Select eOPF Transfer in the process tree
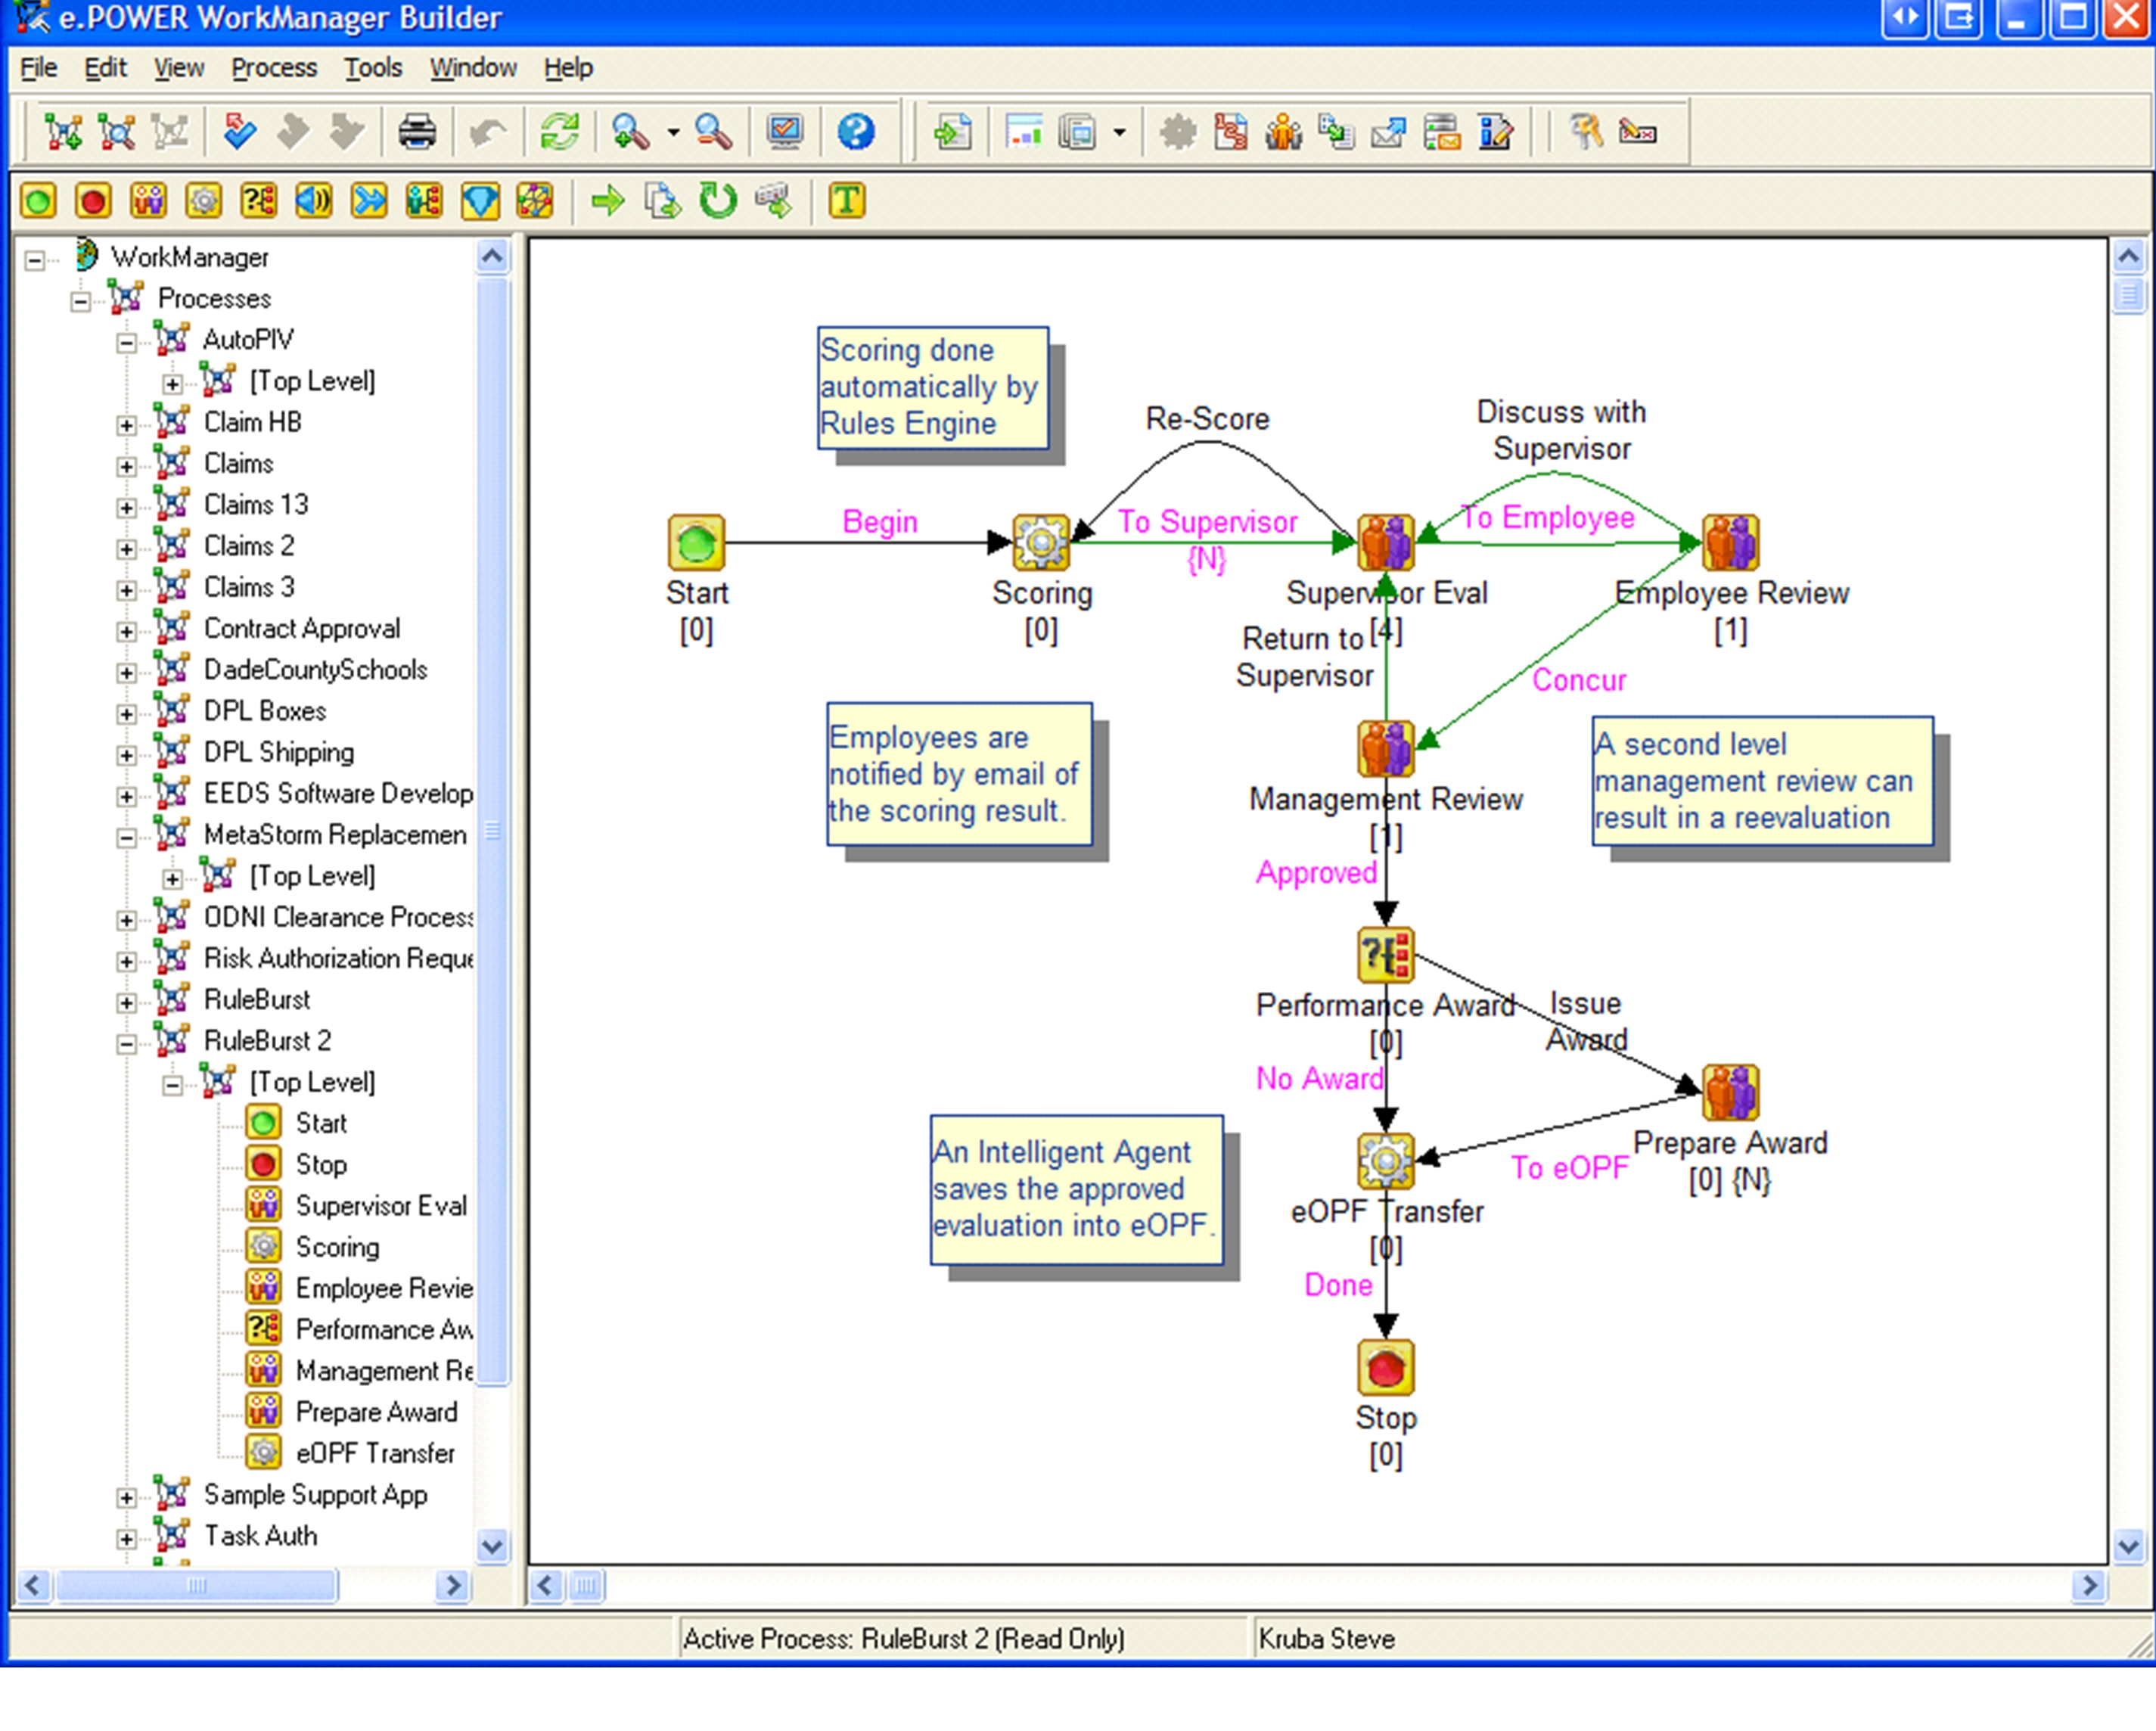Screen dimensions: 2156x1731 coord(375,1453)
